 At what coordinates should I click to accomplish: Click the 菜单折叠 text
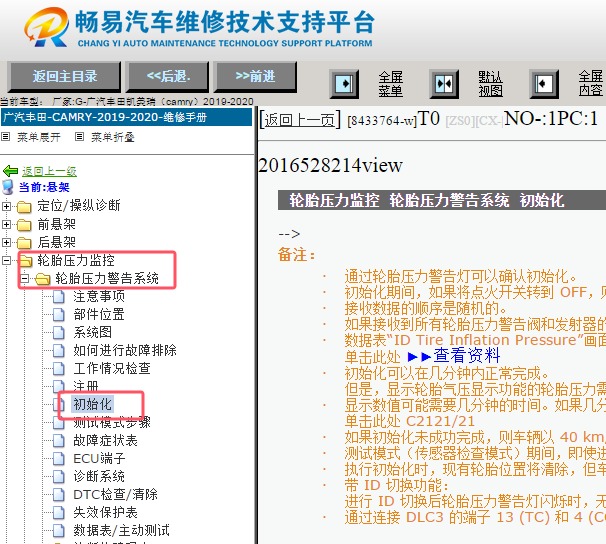pos(112,137)
